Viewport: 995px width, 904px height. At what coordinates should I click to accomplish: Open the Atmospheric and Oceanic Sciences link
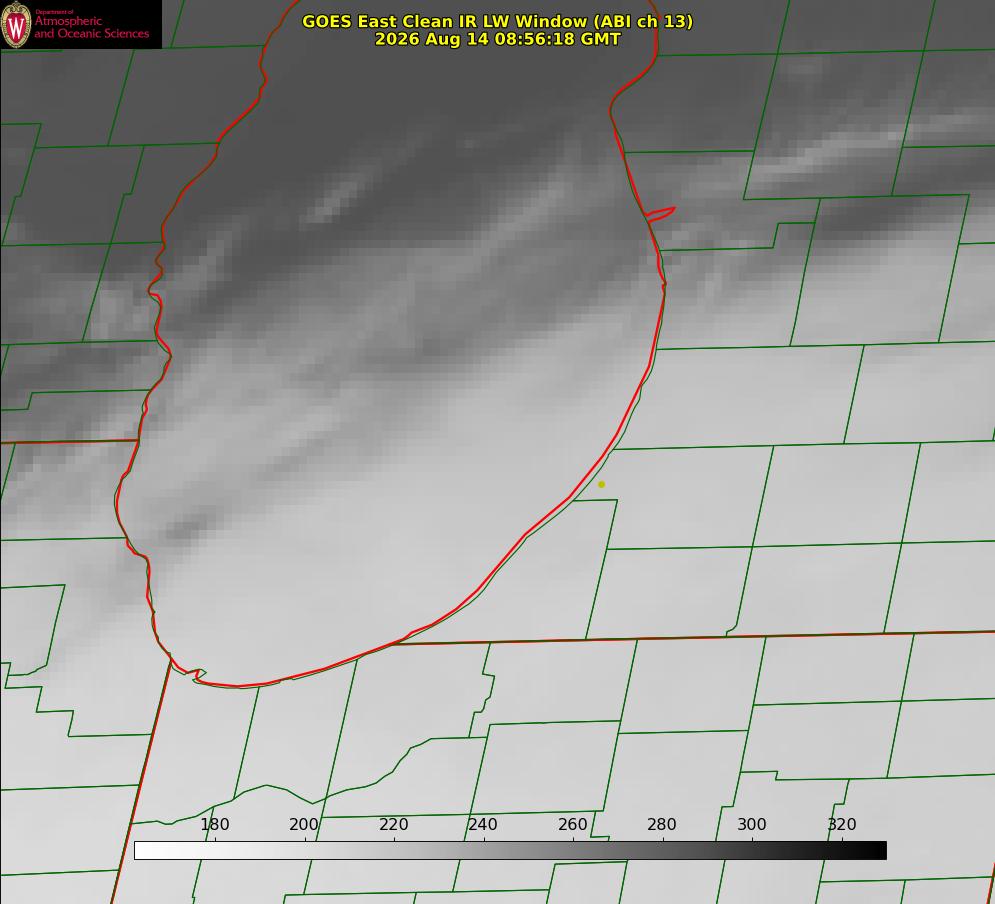91,27
